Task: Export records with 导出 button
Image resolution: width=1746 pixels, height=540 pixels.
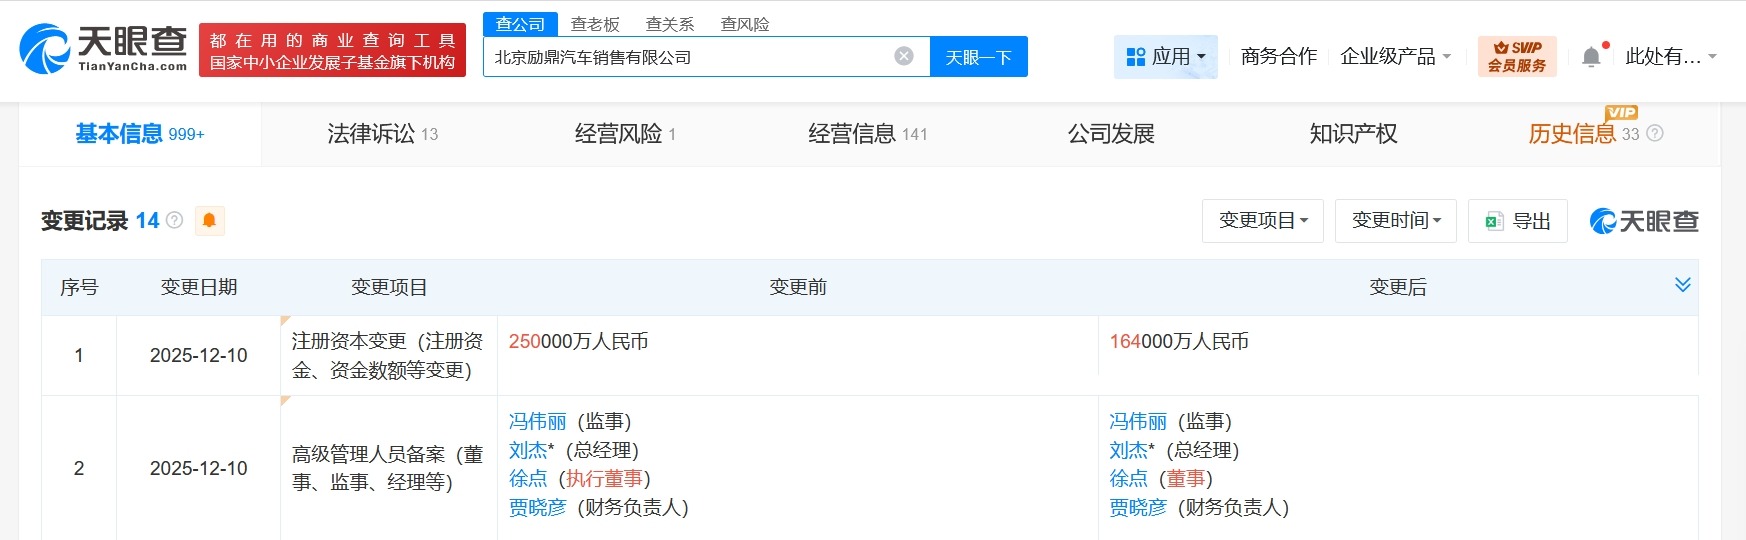Action: [1518, 220]
